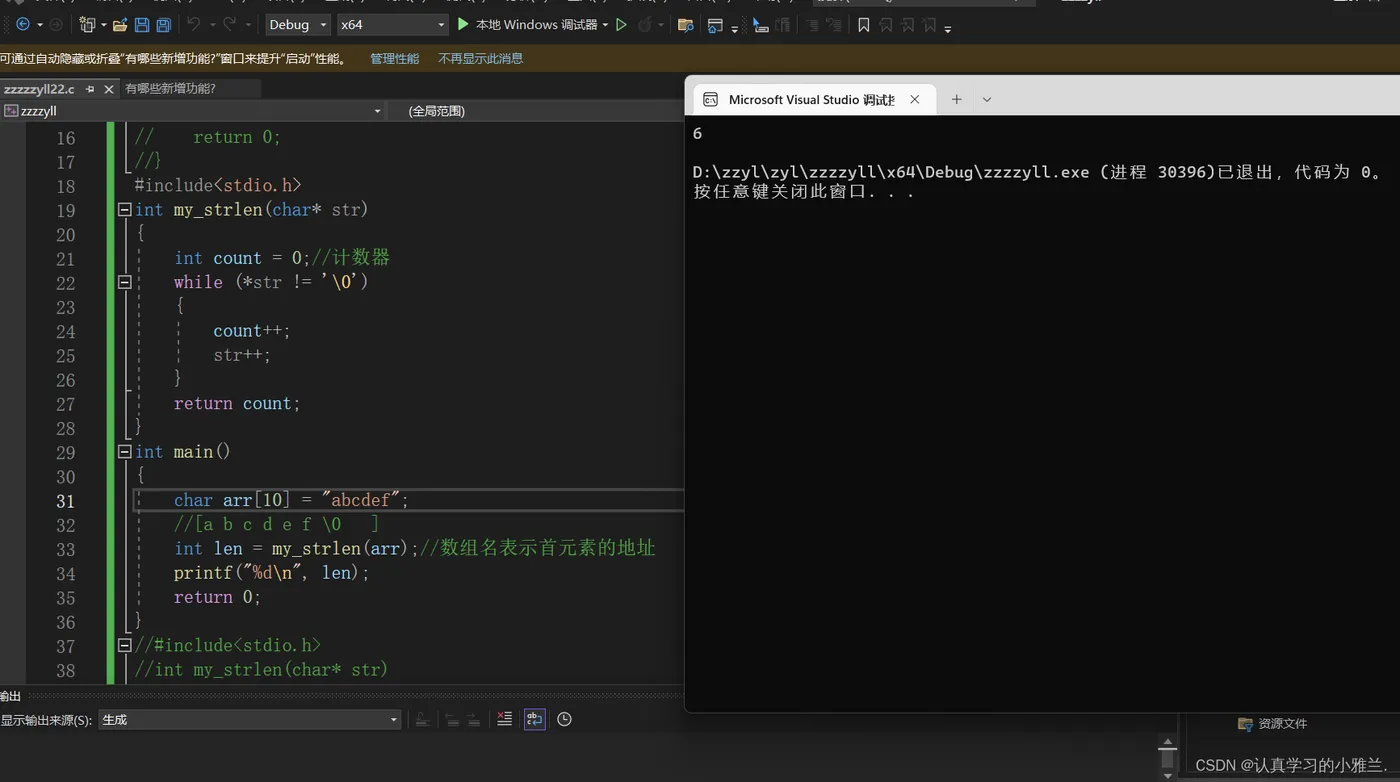Start debugging with the green play icon
Image resolution: width=1400 pixels, height=782 pixels.
(463, 24)
